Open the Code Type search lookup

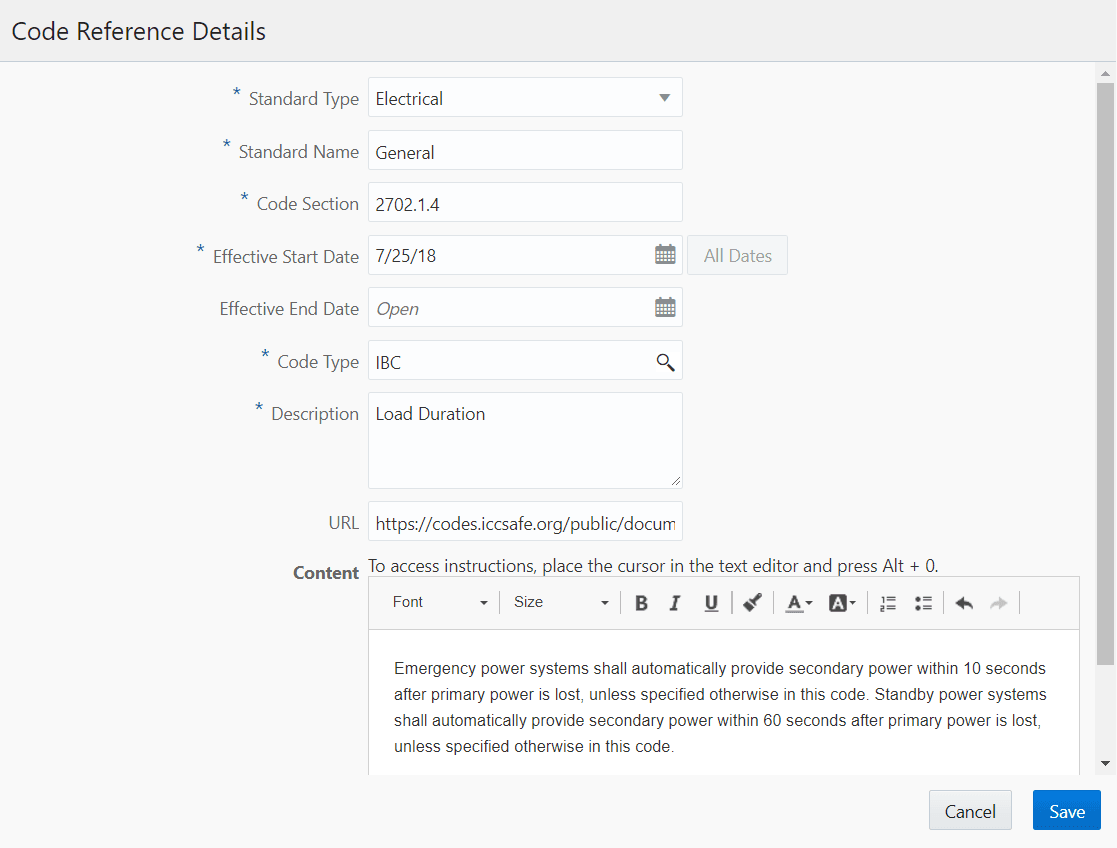[x=665, y=361]
